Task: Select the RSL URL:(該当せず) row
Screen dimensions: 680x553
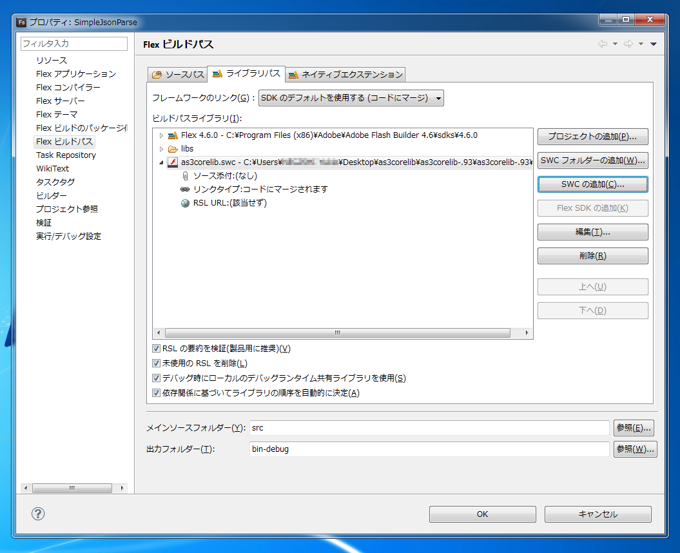Action: pos(230,203)
